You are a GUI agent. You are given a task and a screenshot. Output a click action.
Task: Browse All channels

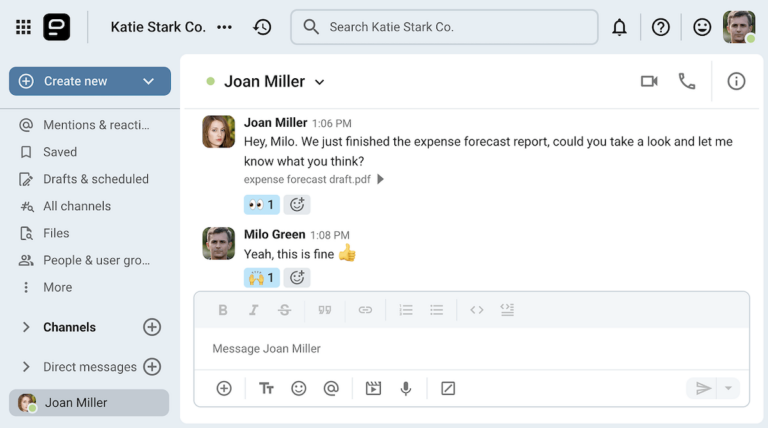(x=65, y=206)
